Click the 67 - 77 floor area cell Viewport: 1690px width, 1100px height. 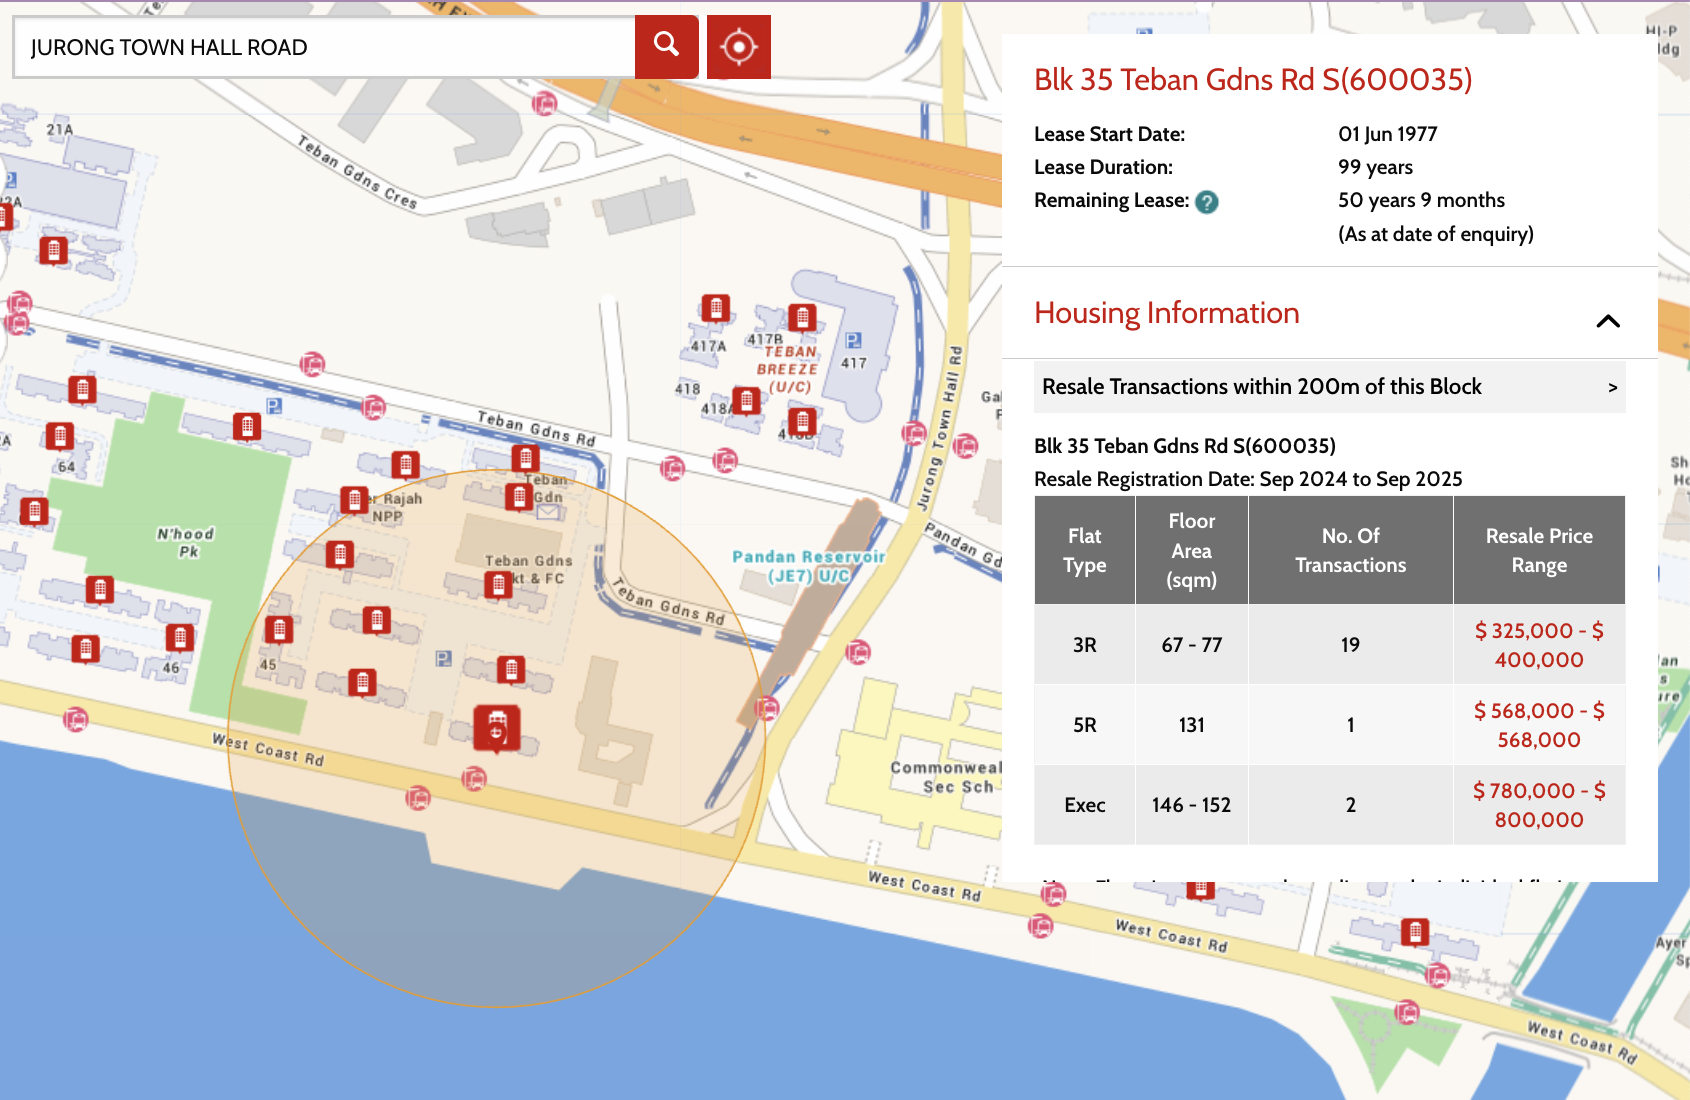point(1191,645)
